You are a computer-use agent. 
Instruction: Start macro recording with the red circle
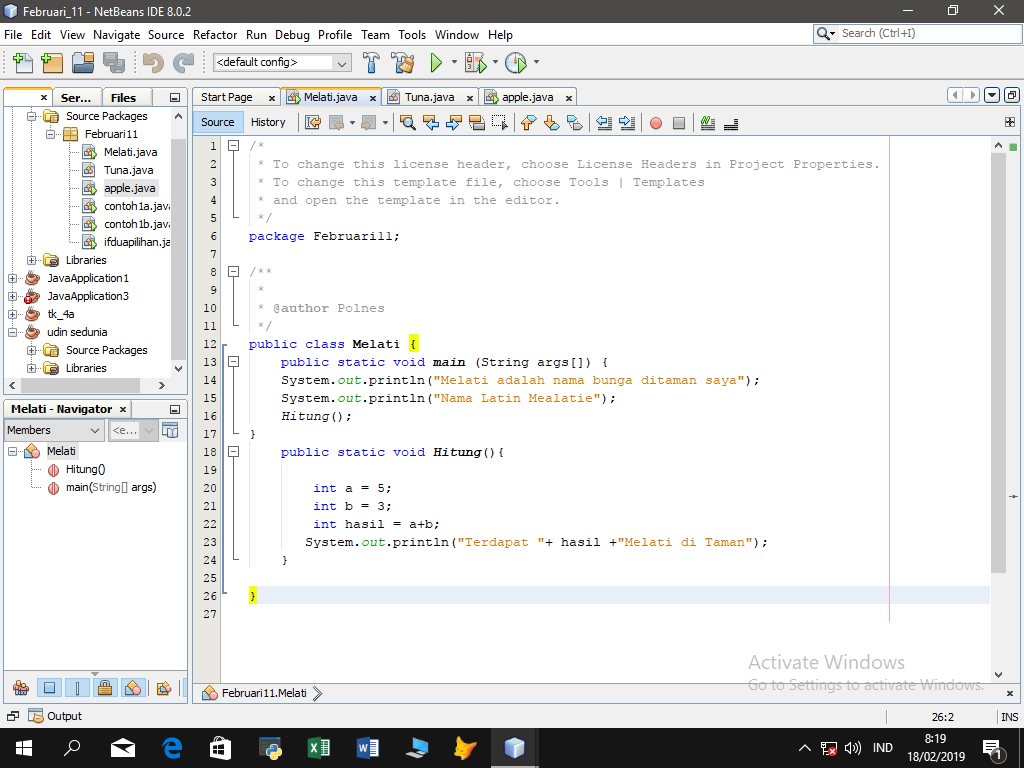[656, 123]
